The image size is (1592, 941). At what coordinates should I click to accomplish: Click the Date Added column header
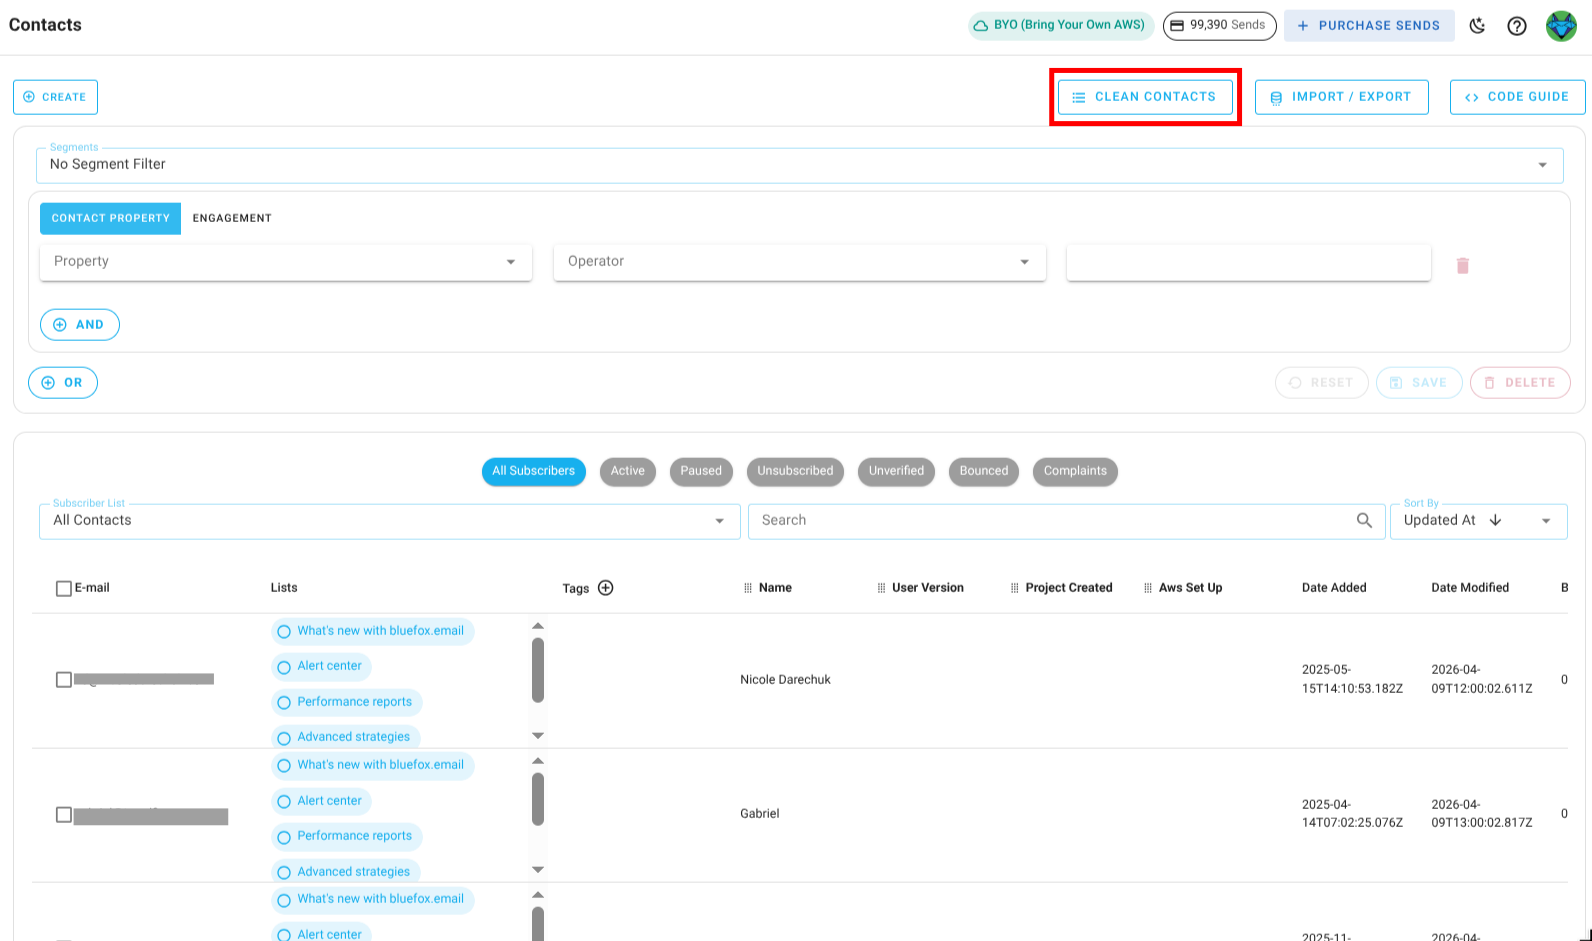[x=1334, y=588]
